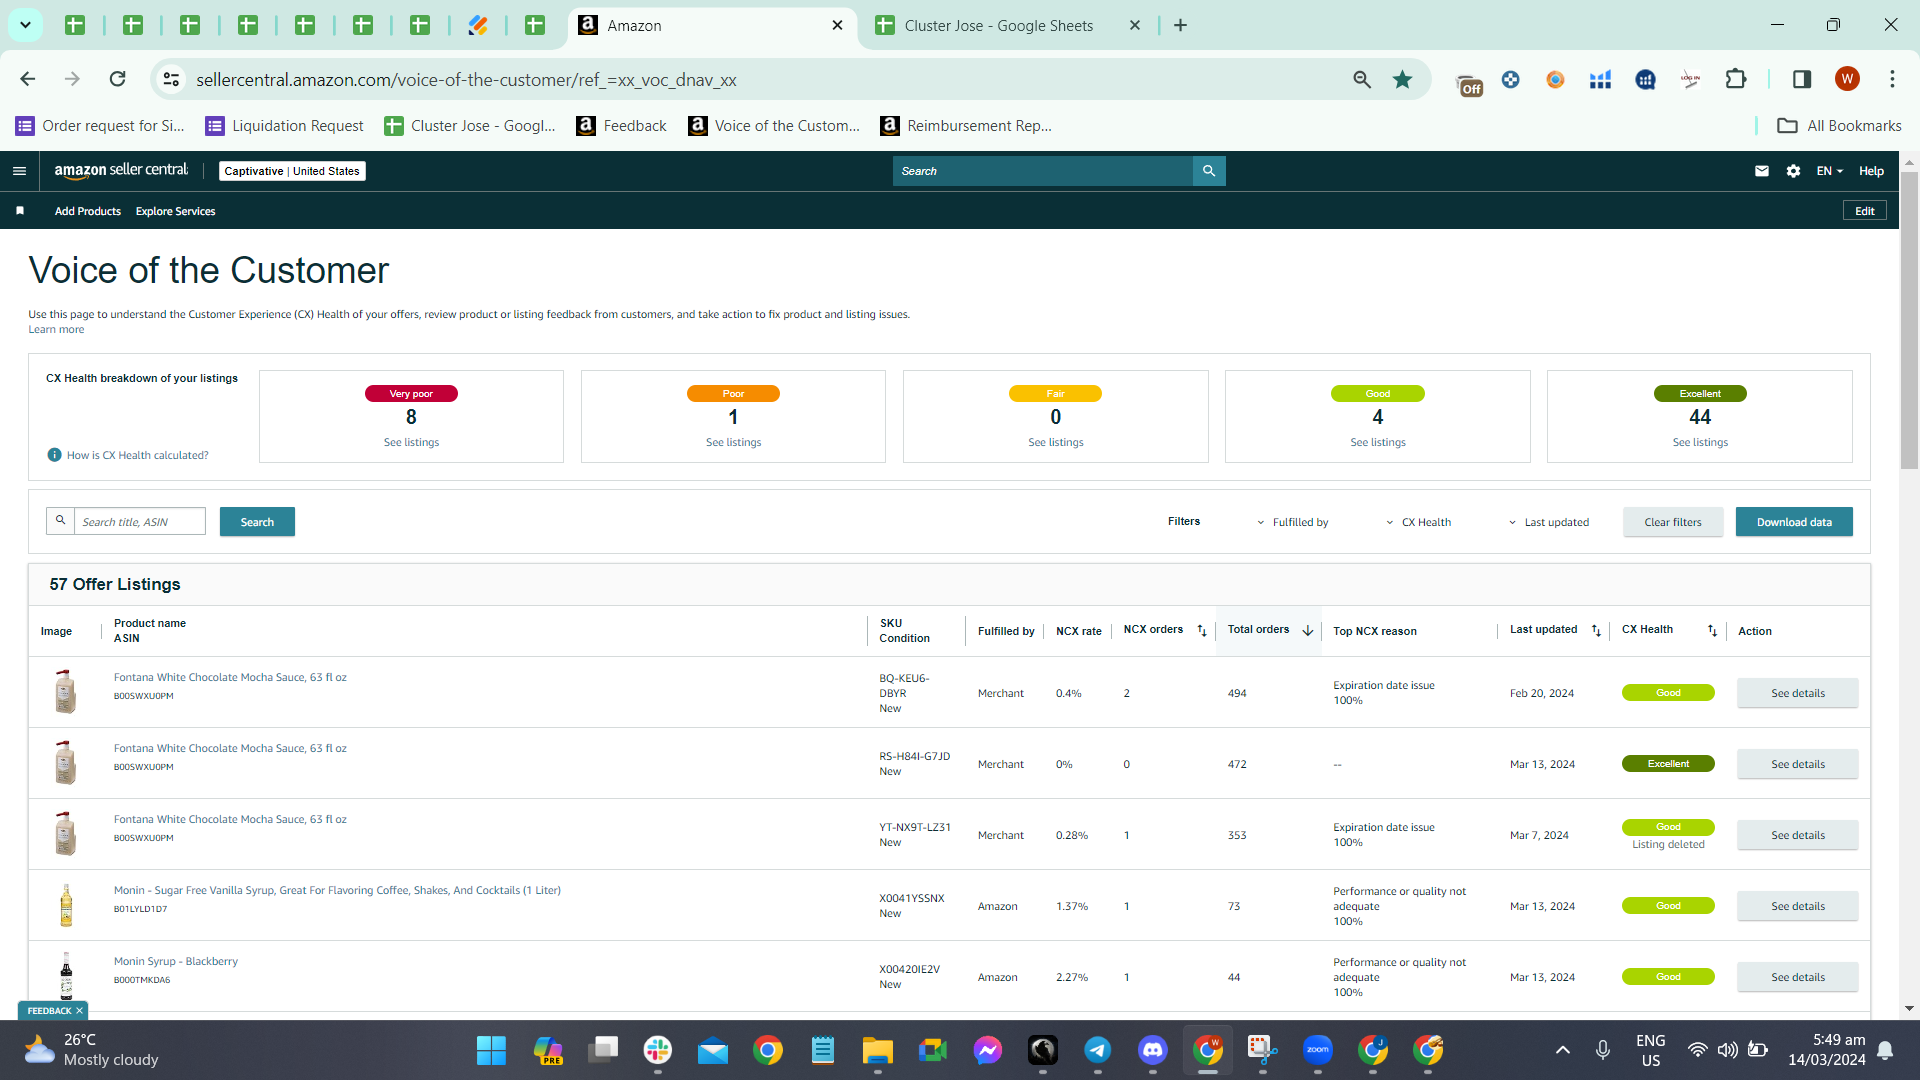
Task: Toggle the browser side panel icon
Action: pyautogui.click(x=1802, y=79)
